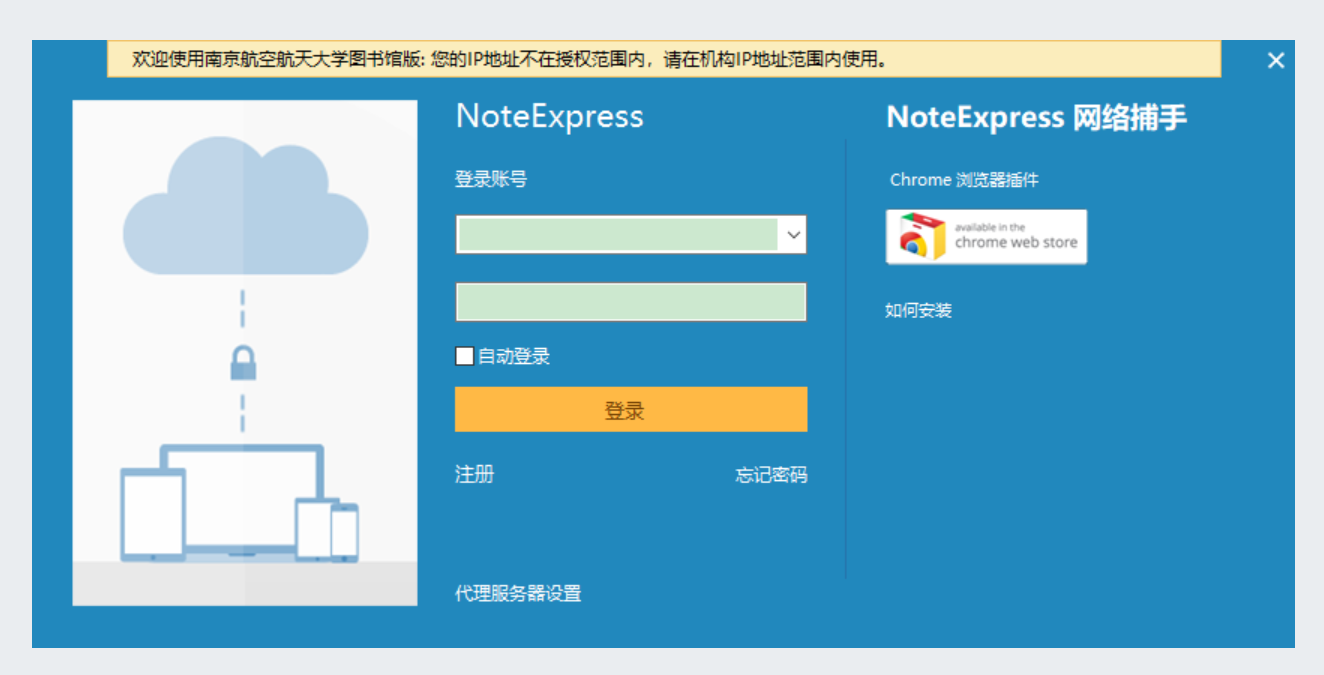Click the Chrome 浏览器插件 label

pyautogui.click(x=964, y=180)
